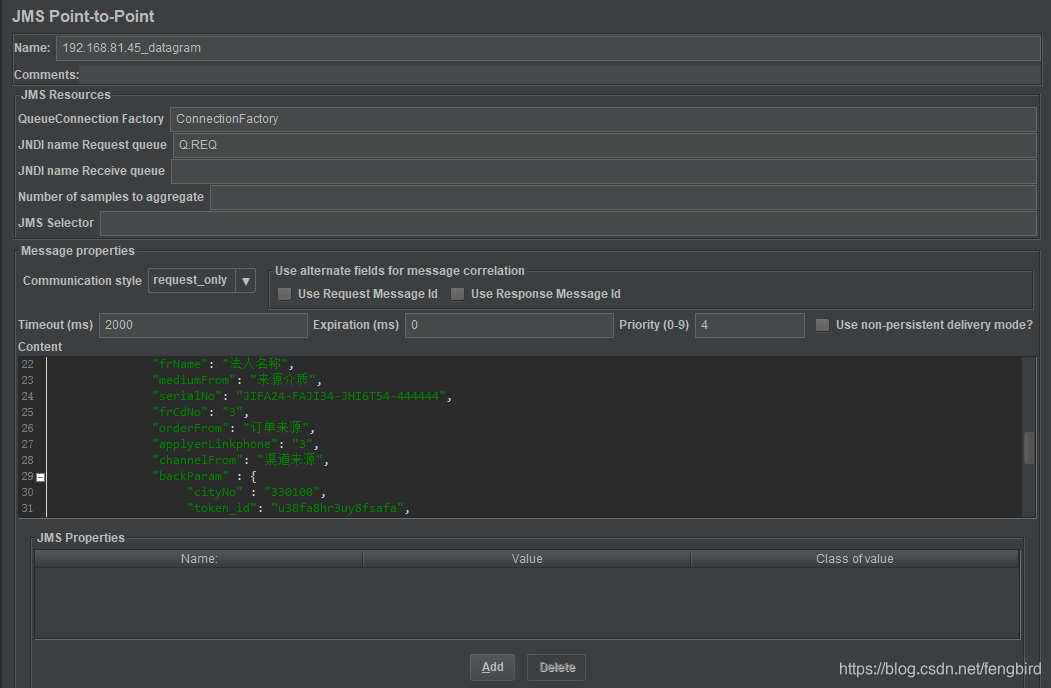Click the "channelFrom" line in Content editor

[241, 460]
